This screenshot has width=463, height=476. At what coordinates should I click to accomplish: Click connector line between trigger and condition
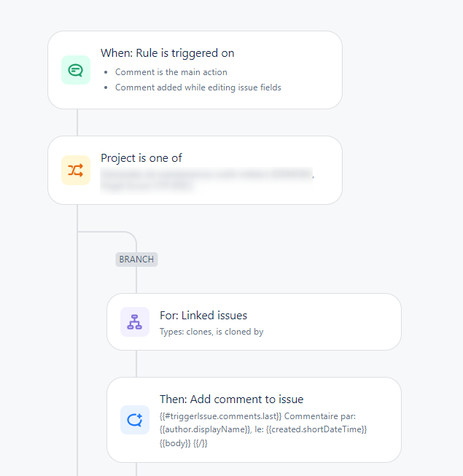coord(77,122)
